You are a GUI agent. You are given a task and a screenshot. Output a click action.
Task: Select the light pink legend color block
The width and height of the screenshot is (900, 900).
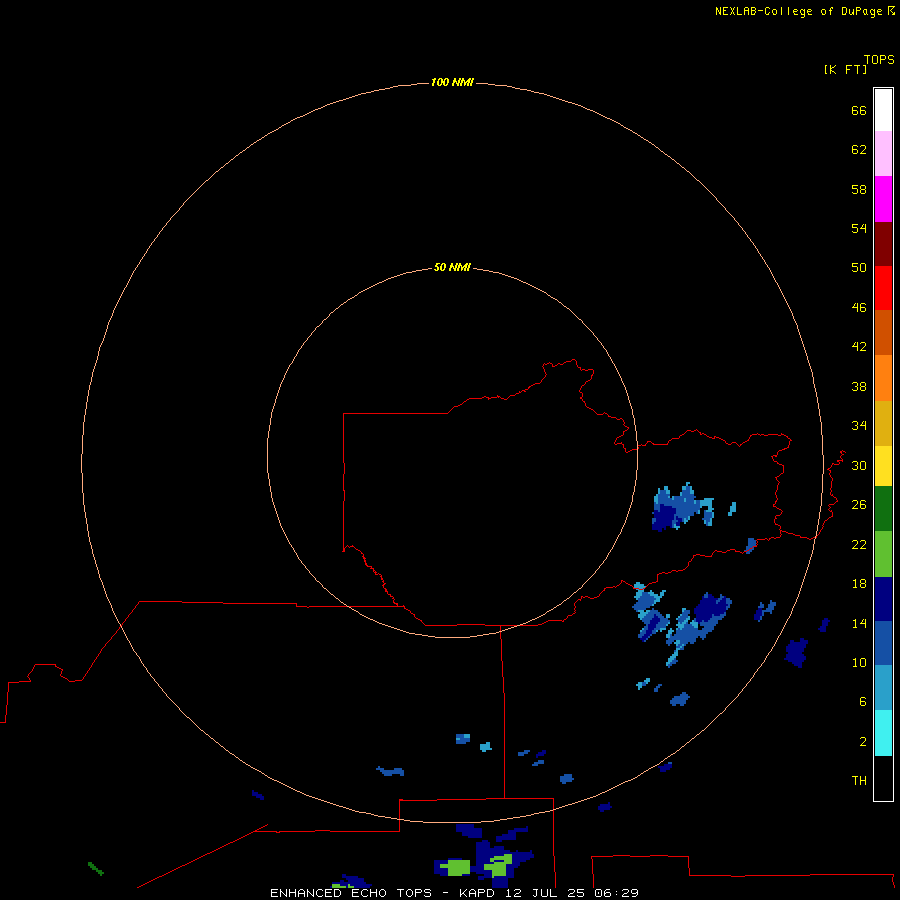pos(883,154)
